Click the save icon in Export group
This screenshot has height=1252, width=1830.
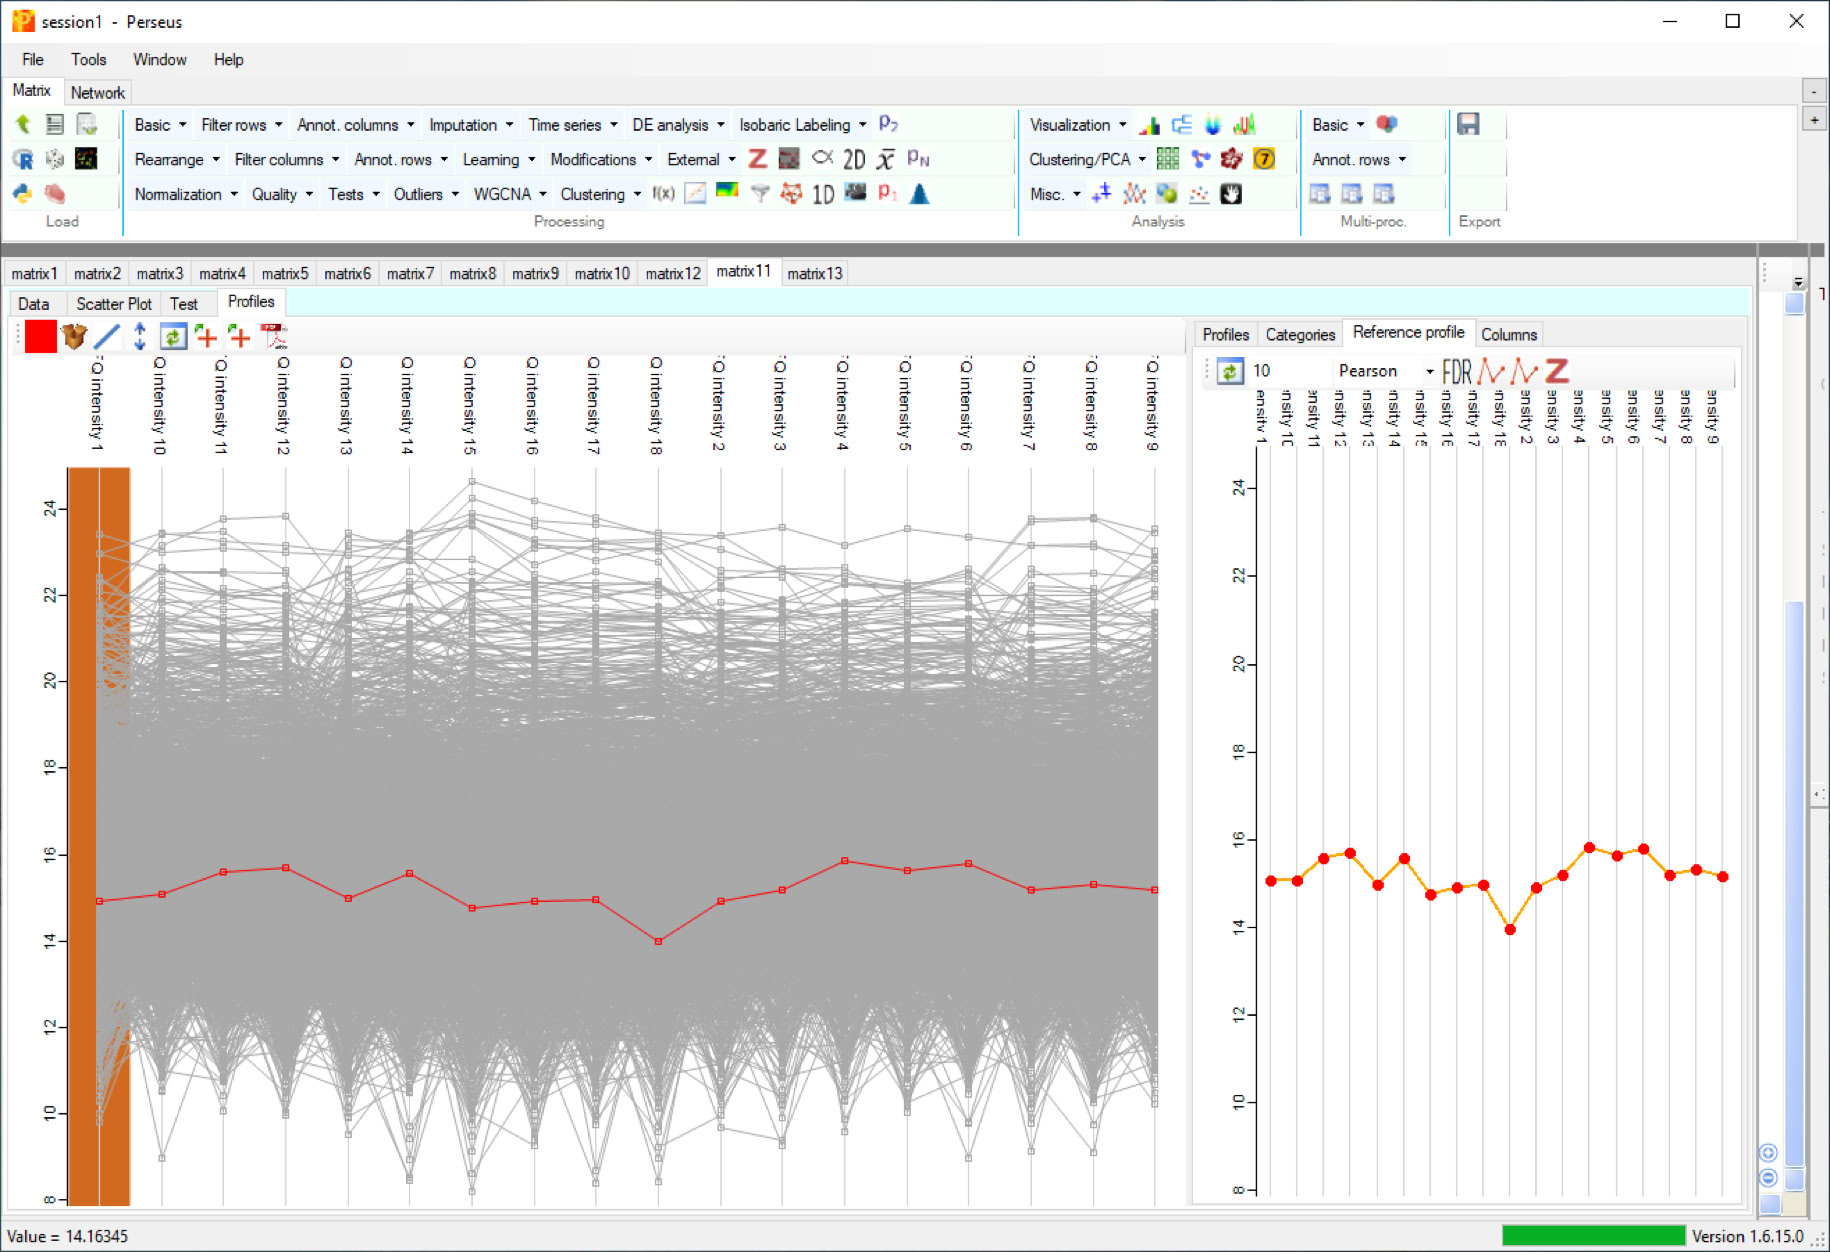click(1468, 124)
